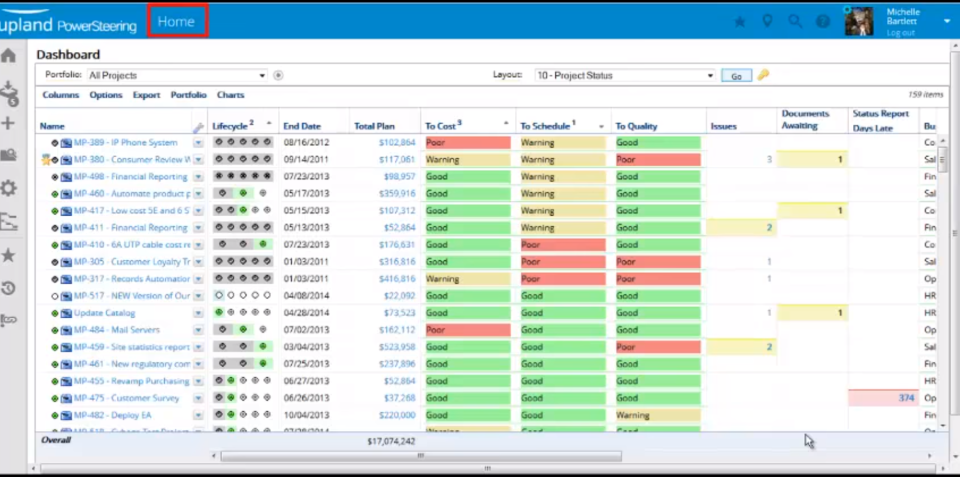Click the settings gear in left sidebar
Viewport: 960px width, 477px height.
point(8,188)
